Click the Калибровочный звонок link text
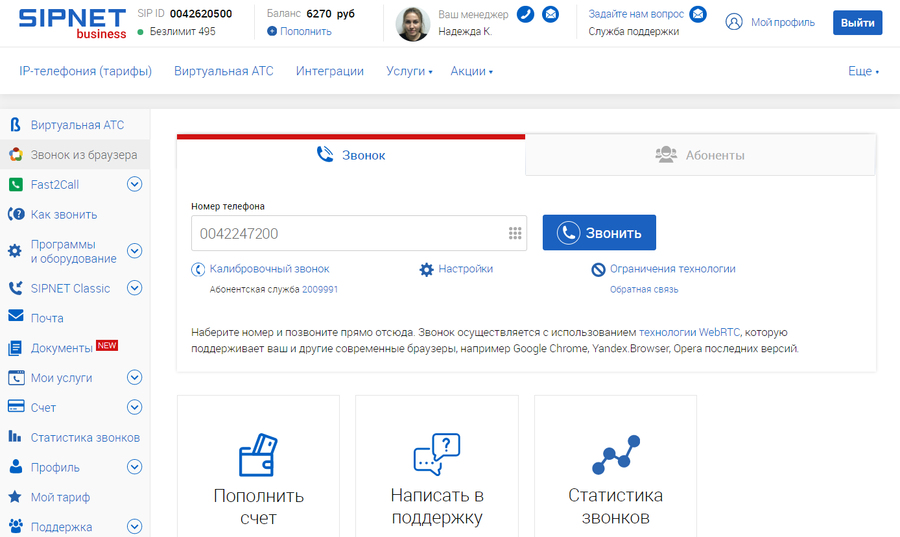The width and height of the screenshot is (900, 537). pyautogui.click(x=269, y=268)
